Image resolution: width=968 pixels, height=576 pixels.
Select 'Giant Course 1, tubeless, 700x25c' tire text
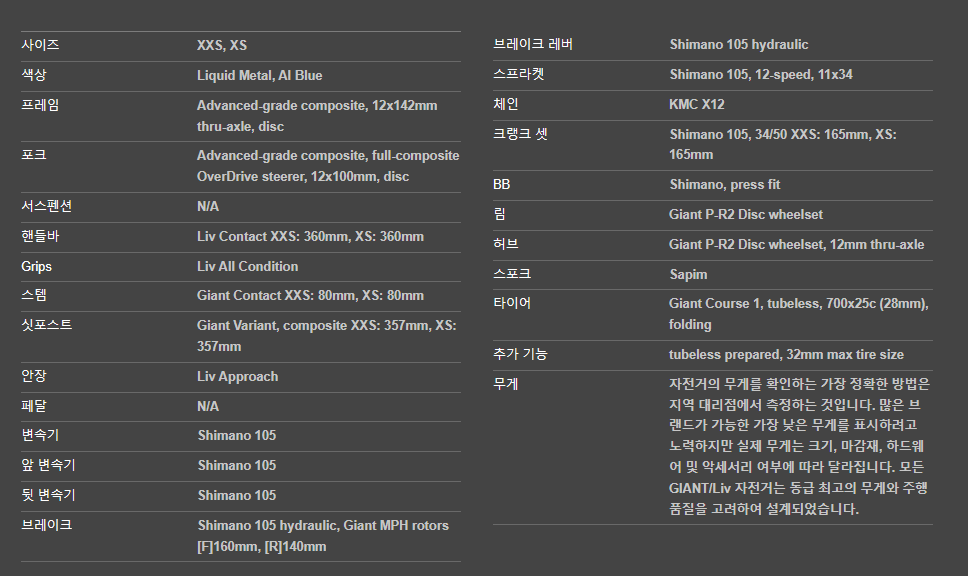point(772,304)
